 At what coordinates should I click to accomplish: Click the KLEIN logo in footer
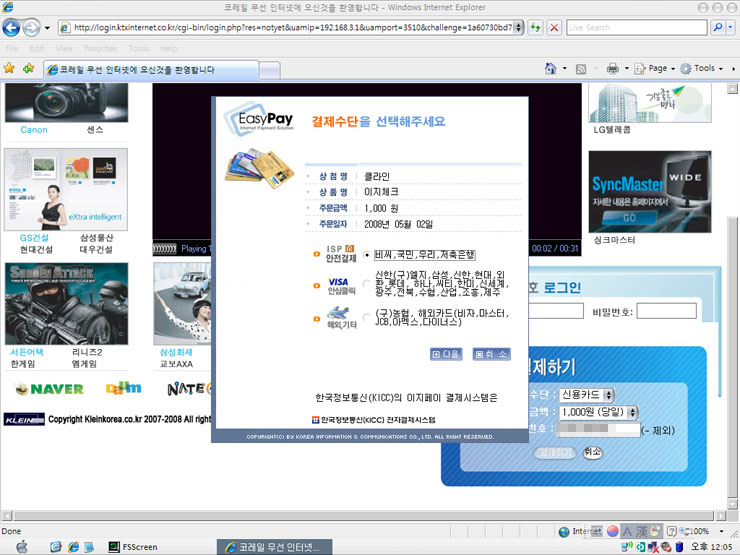(x=24, y=419)
